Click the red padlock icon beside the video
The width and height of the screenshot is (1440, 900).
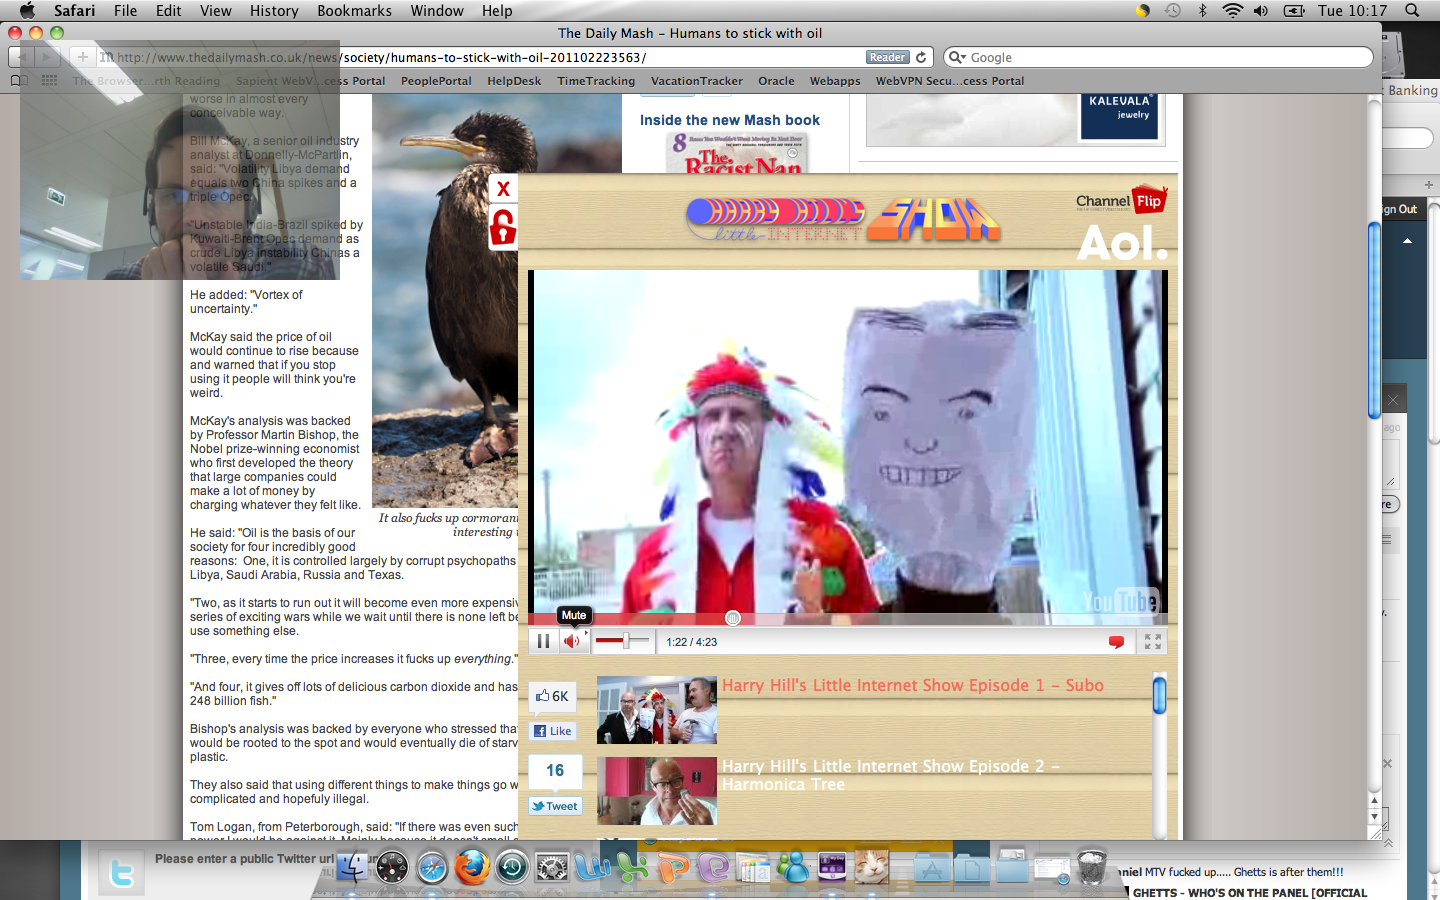click(503, 228)
